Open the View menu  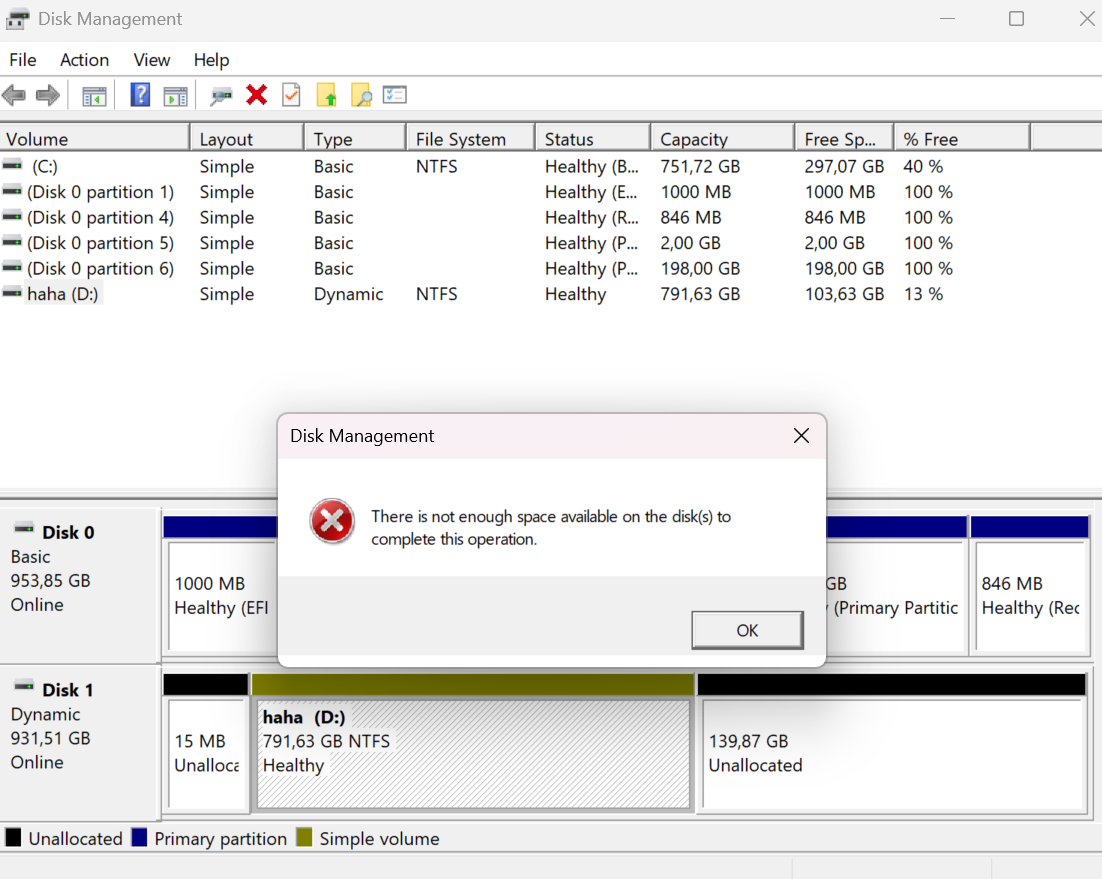tap(151, 60)
